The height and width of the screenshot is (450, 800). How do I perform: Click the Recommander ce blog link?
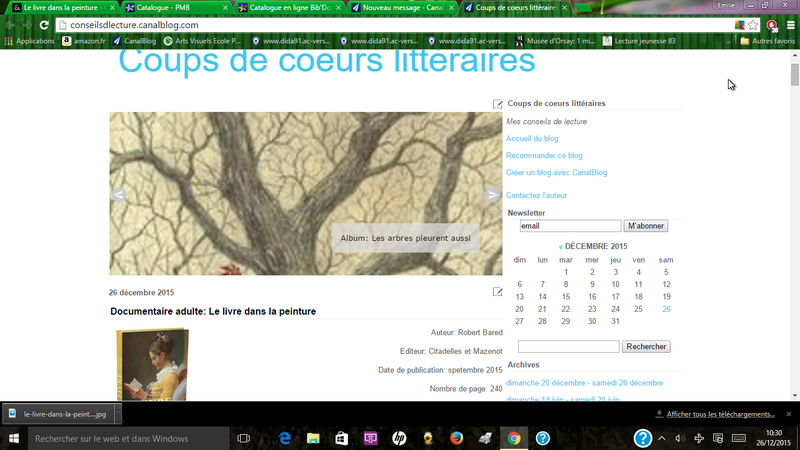tap(544, 155)
